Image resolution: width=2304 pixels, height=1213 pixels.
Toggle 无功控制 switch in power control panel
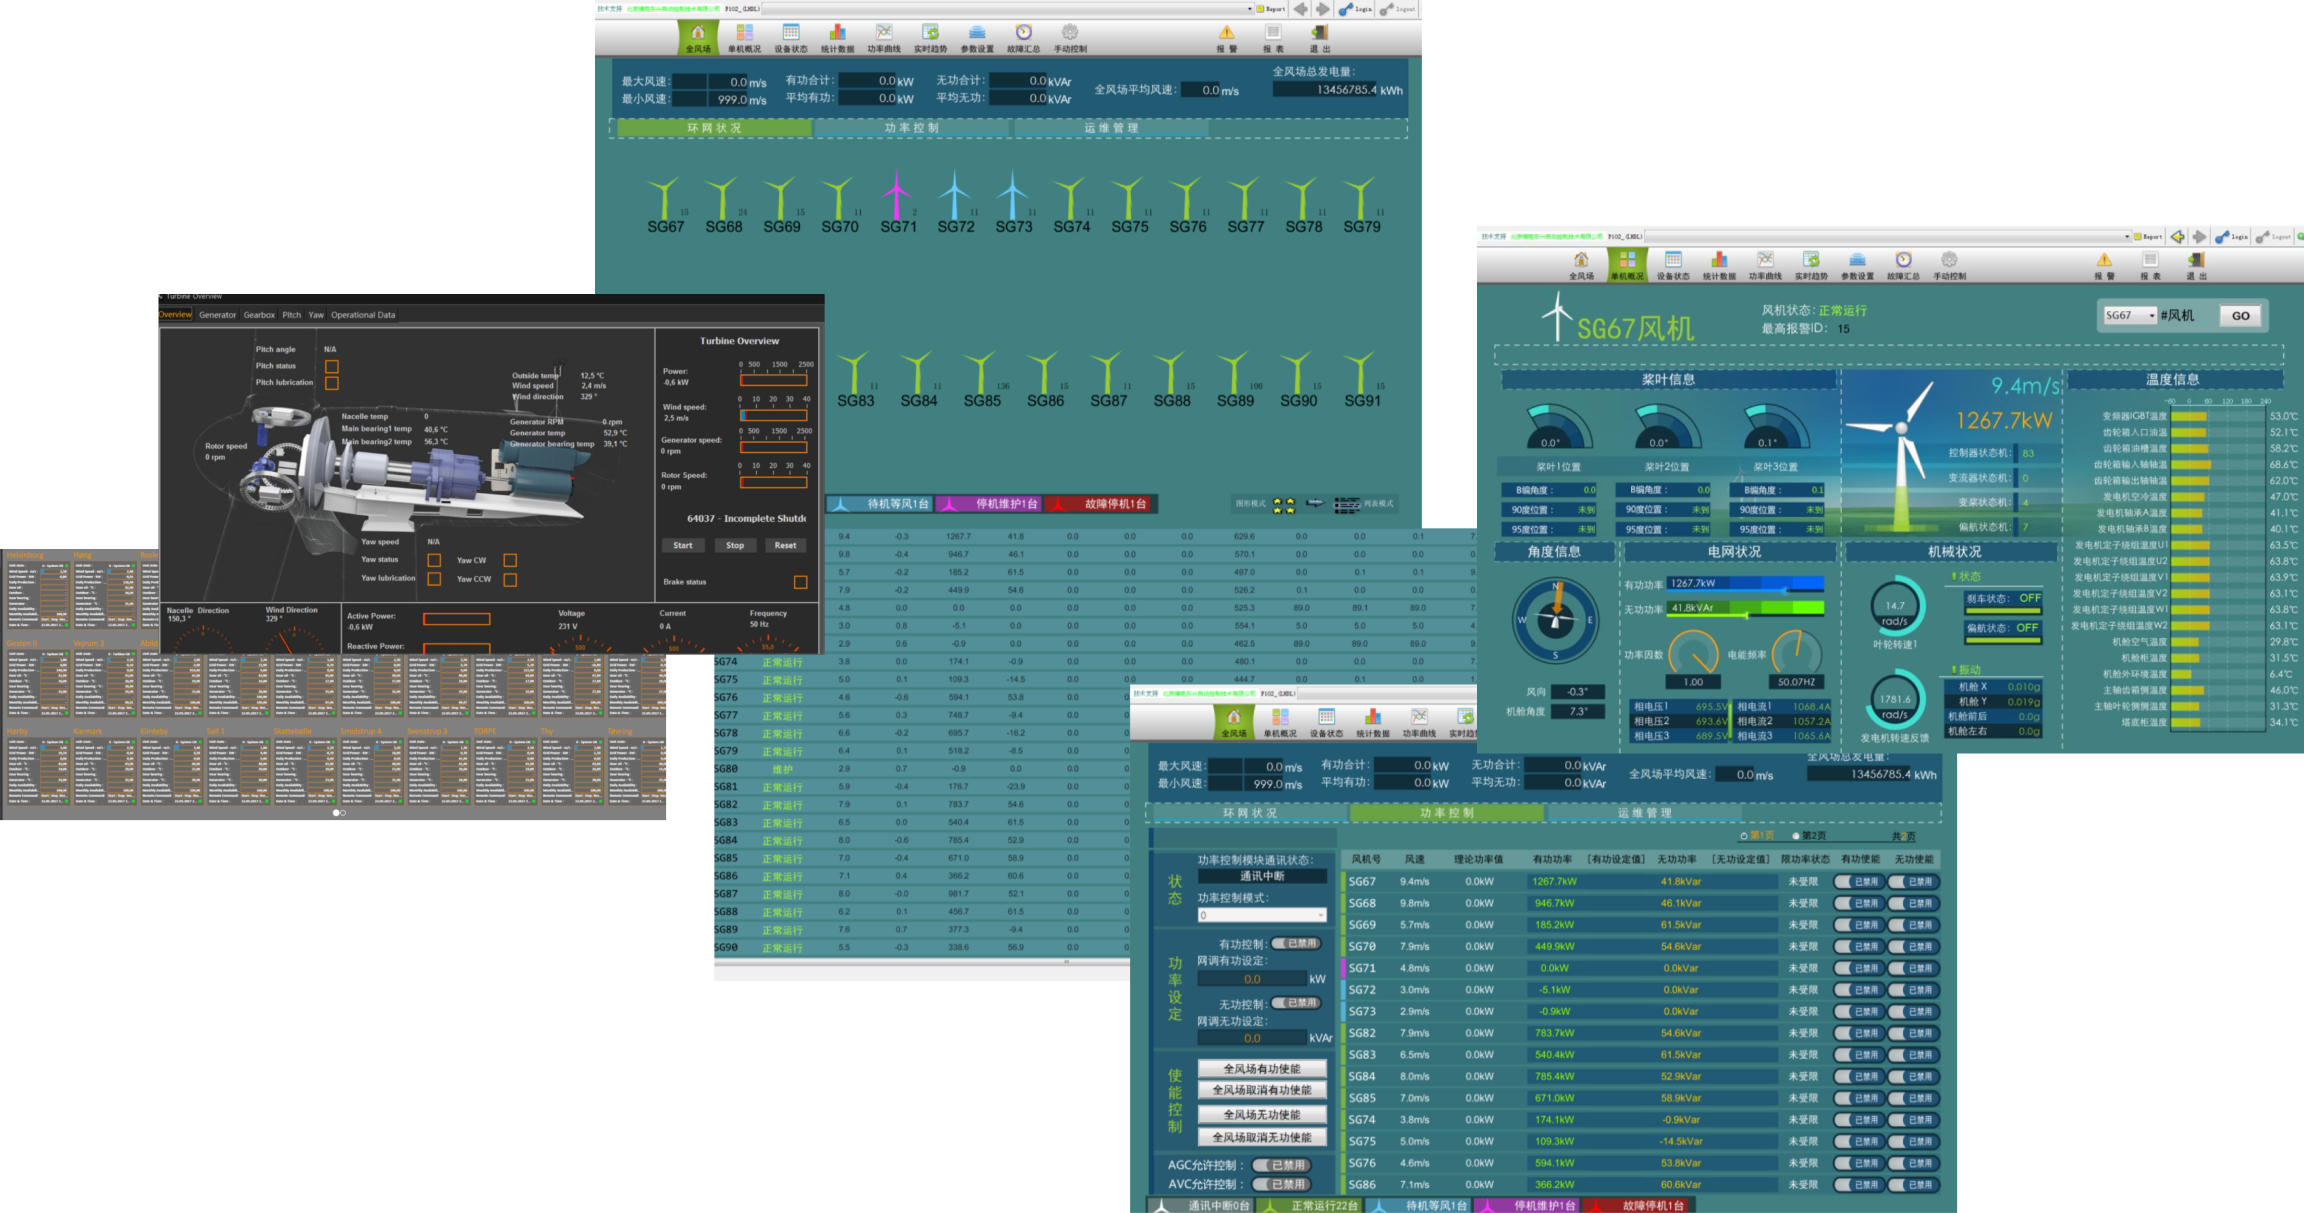tap(1296, 1003)
